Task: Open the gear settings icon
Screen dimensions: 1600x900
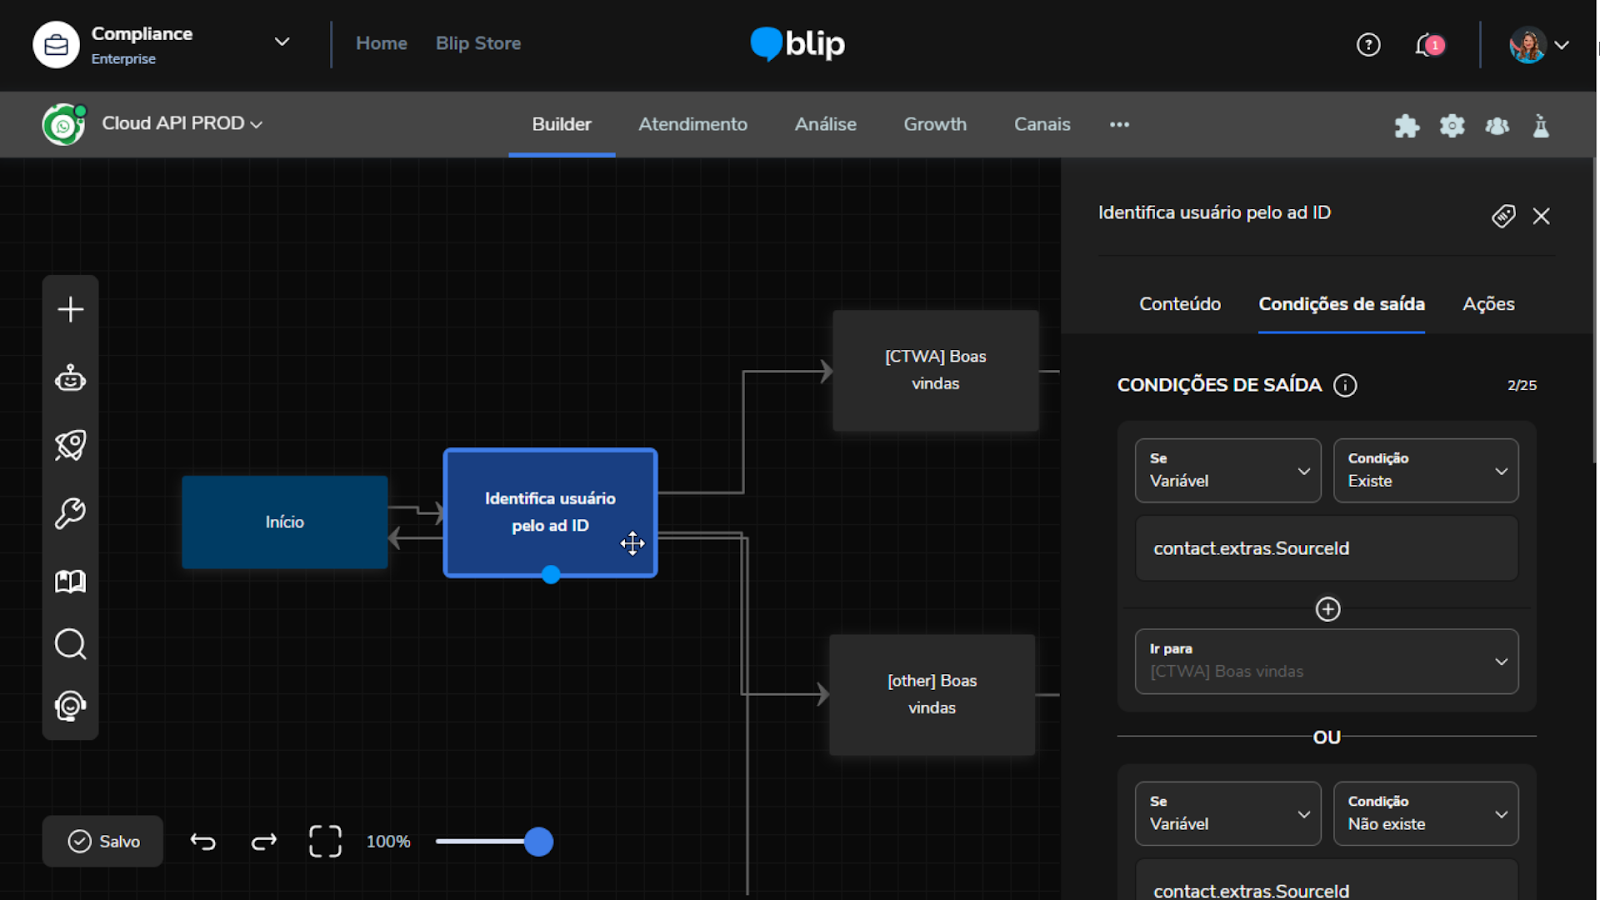Action: click(x=1452, y=126)
